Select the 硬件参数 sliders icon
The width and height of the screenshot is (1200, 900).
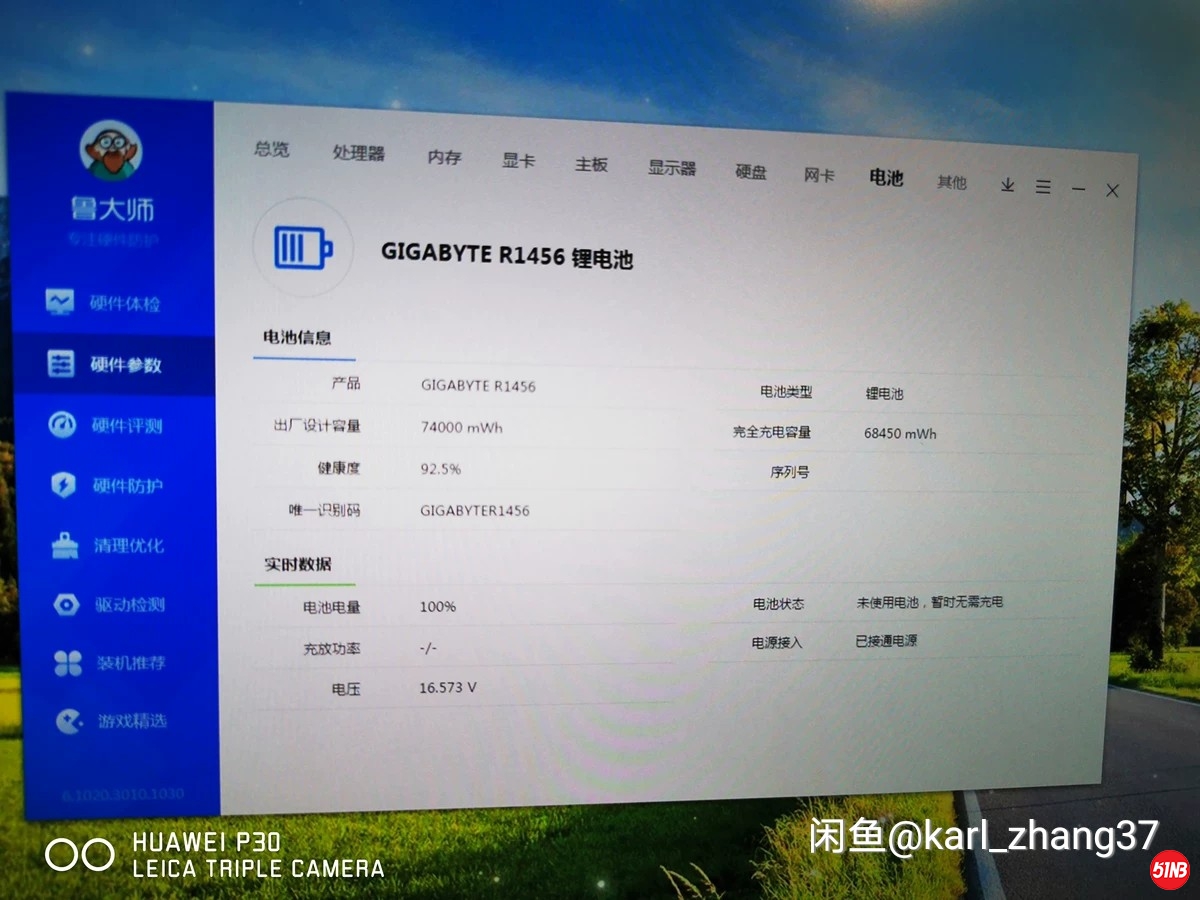tap(61, 364)
